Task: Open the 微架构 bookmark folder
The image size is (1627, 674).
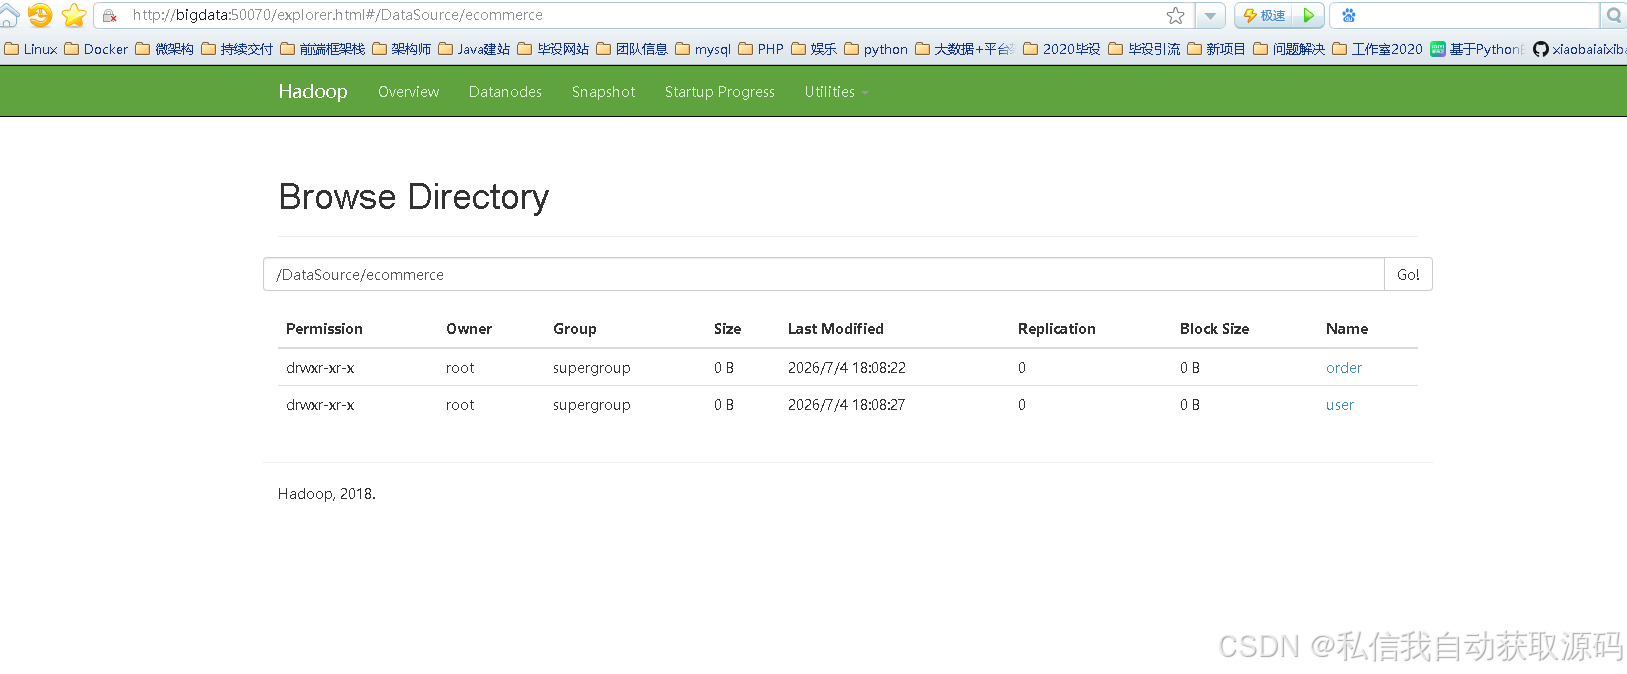Action: pos(165,49)
